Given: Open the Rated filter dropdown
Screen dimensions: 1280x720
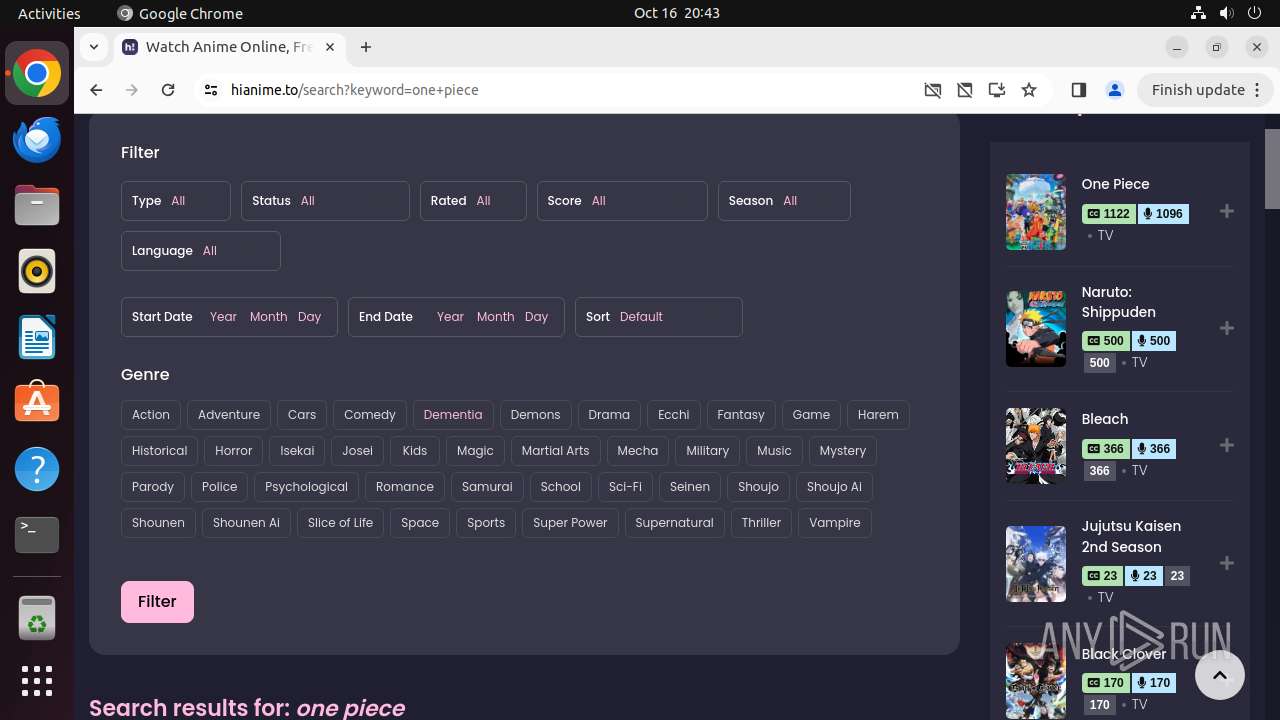Looking at the screenshot, I should pyautogui.click(x=473, y=201).
